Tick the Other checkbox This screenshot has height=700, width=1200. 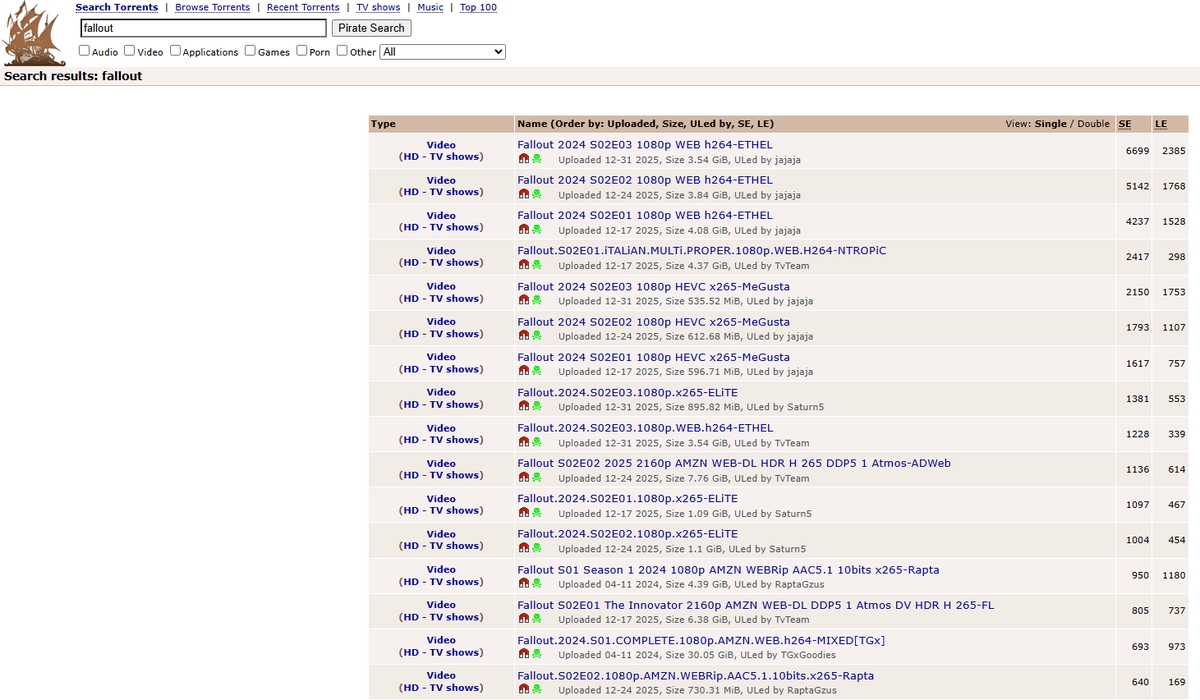pos(342,51)
